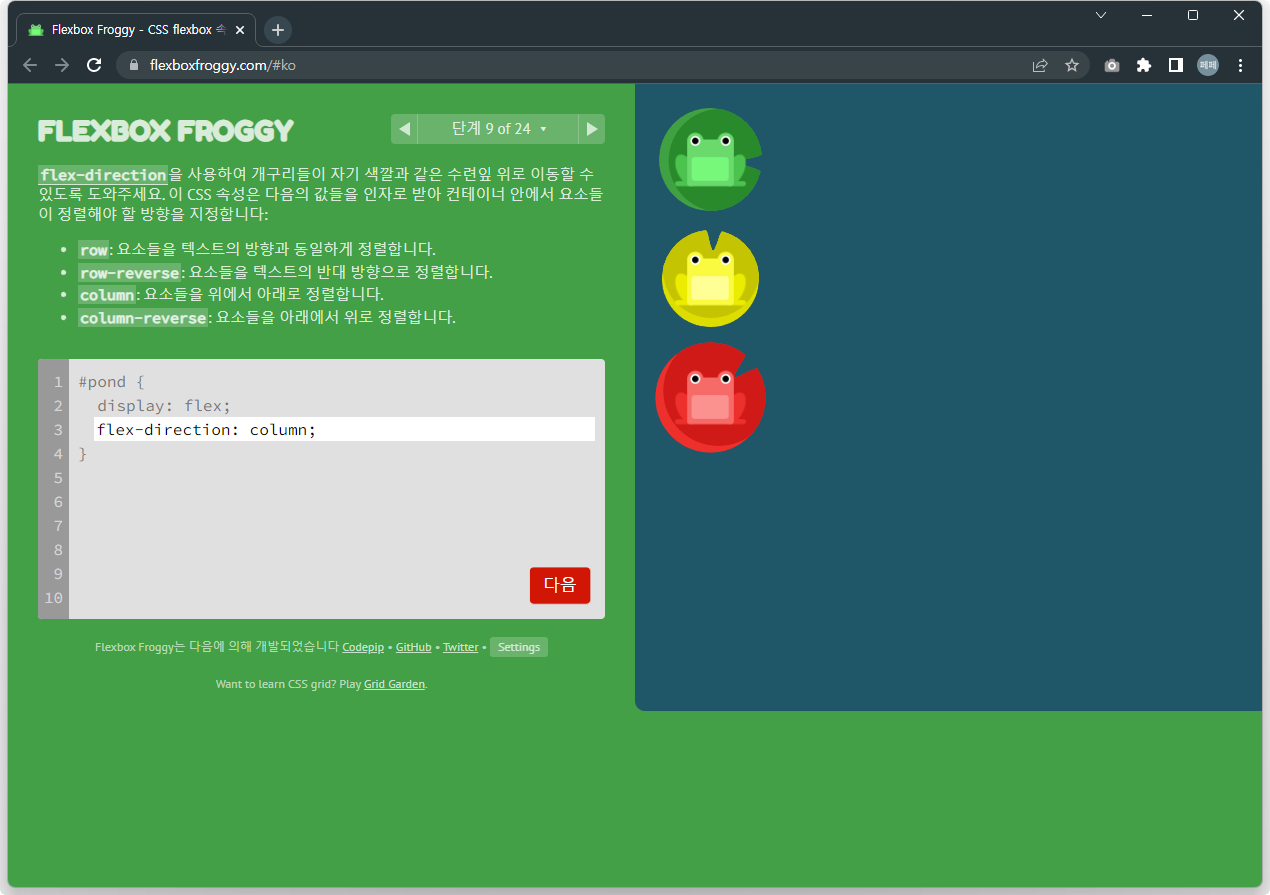Click the row-reverse code keyword
This screenshot has height=895, width=1270.
(130, 272)
